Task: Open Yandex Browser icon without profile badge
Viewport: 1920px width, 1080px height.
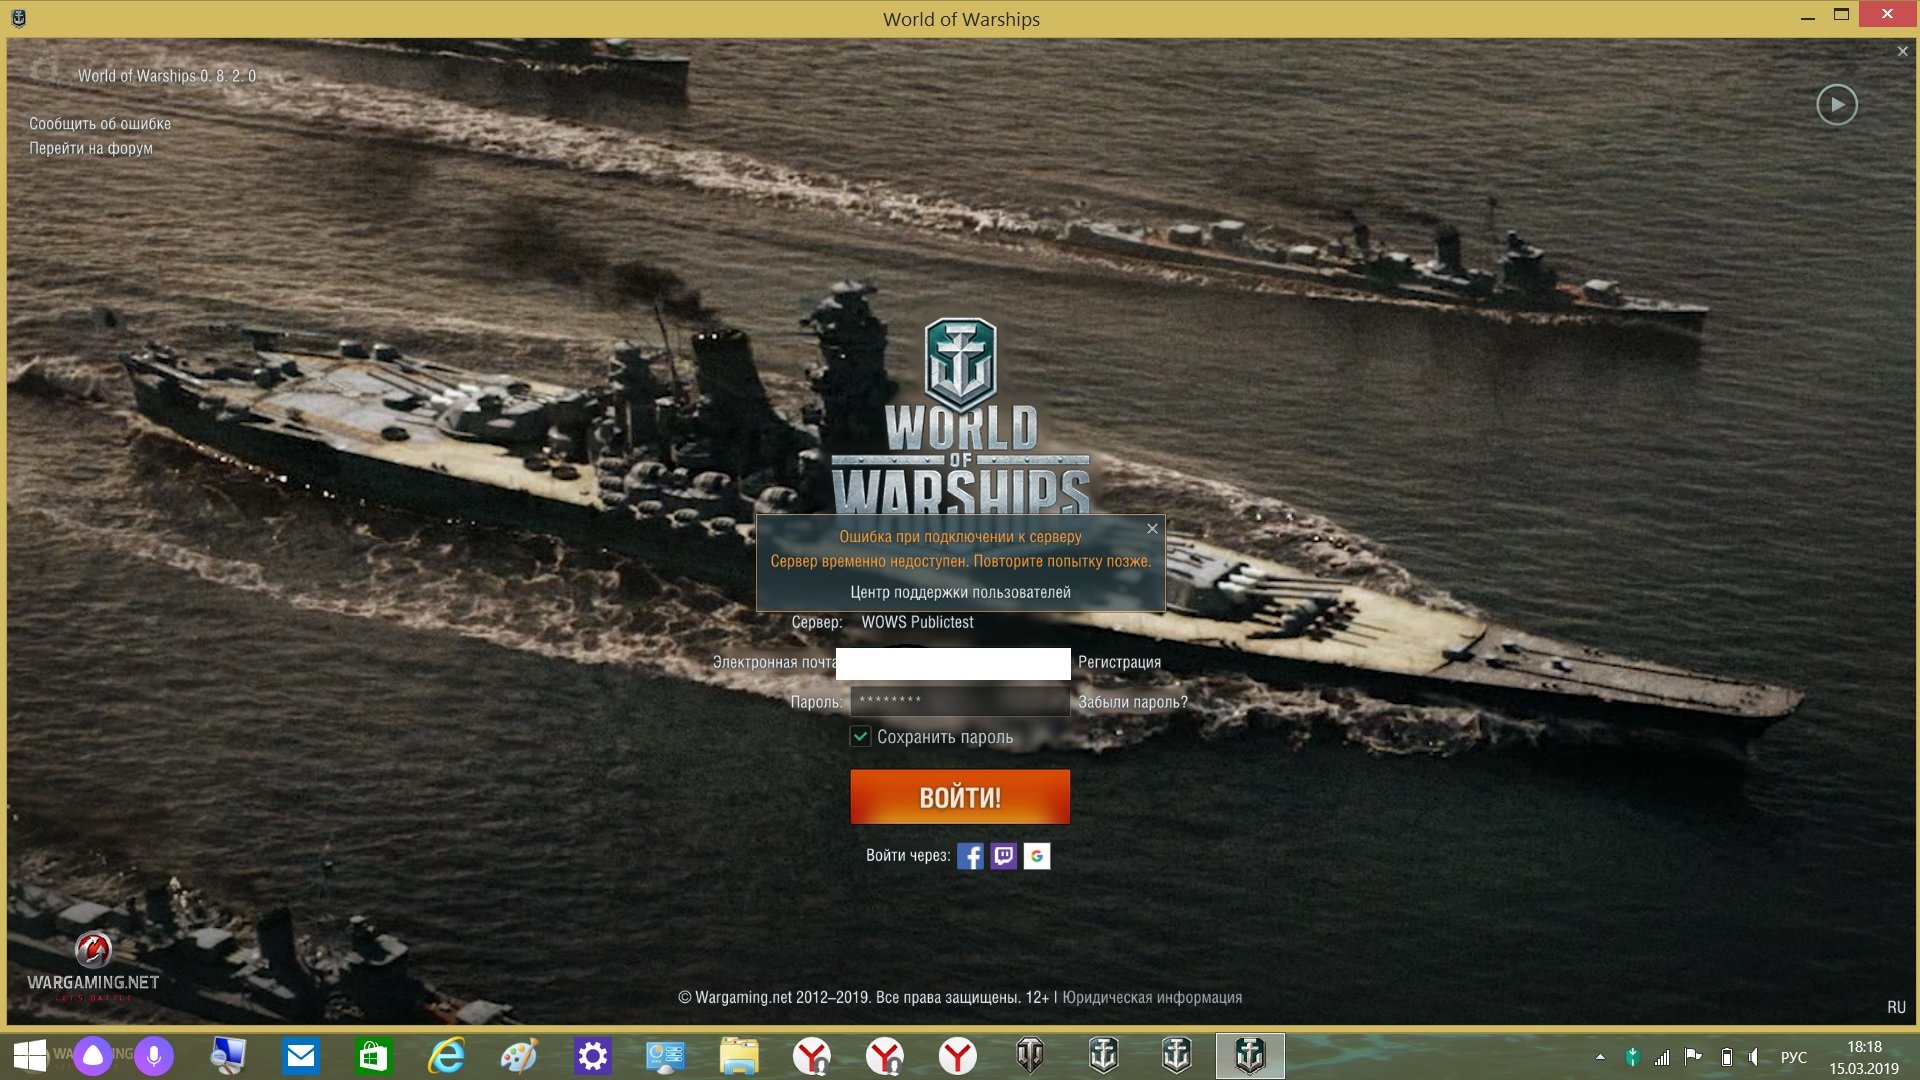Action: [958, 1056]
